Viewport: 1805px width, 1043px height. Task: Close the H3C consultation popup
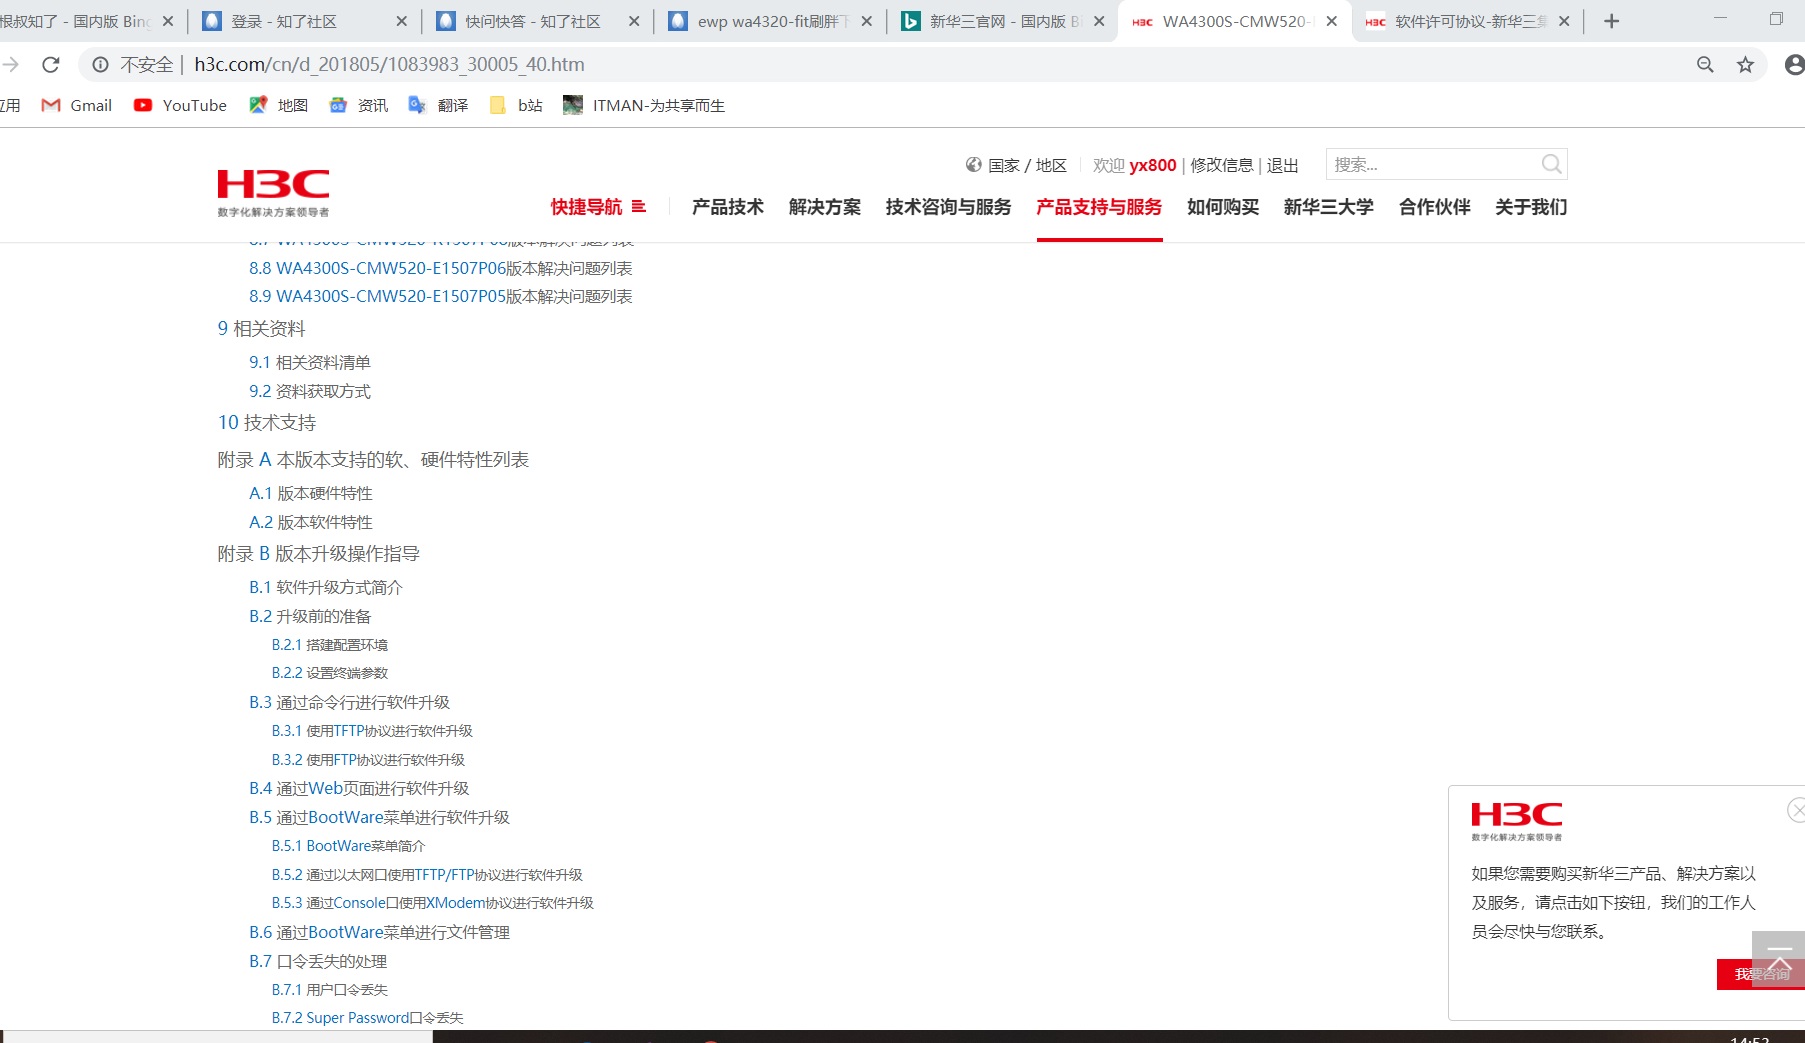point(1796,810)
